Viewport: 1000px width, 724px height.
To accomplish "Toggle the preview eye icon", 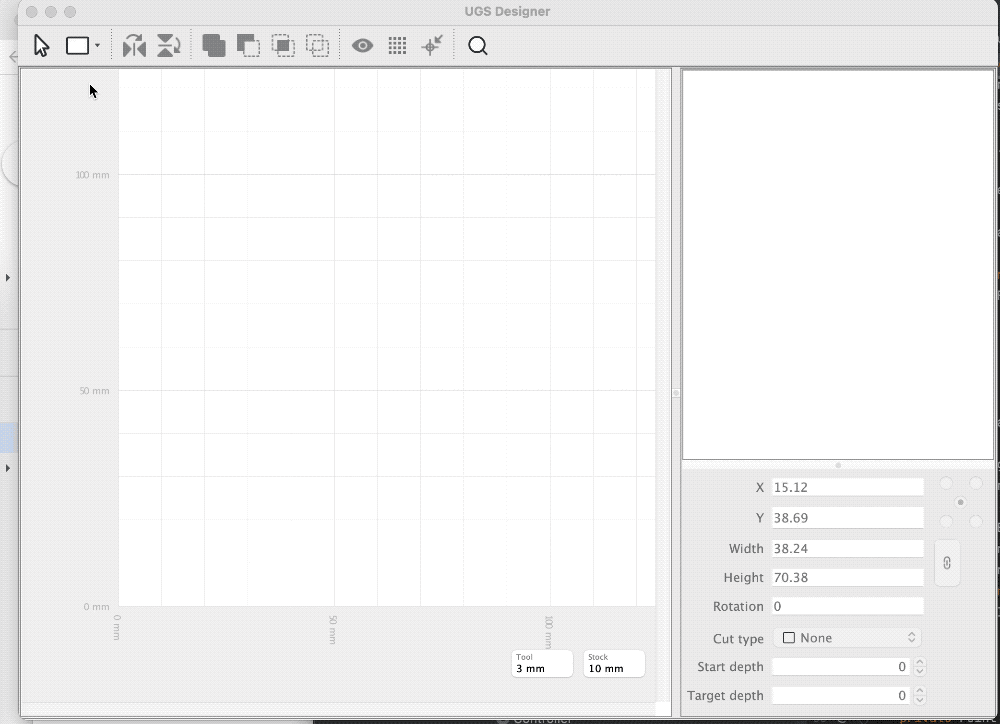I will click(x=363, y=45).
